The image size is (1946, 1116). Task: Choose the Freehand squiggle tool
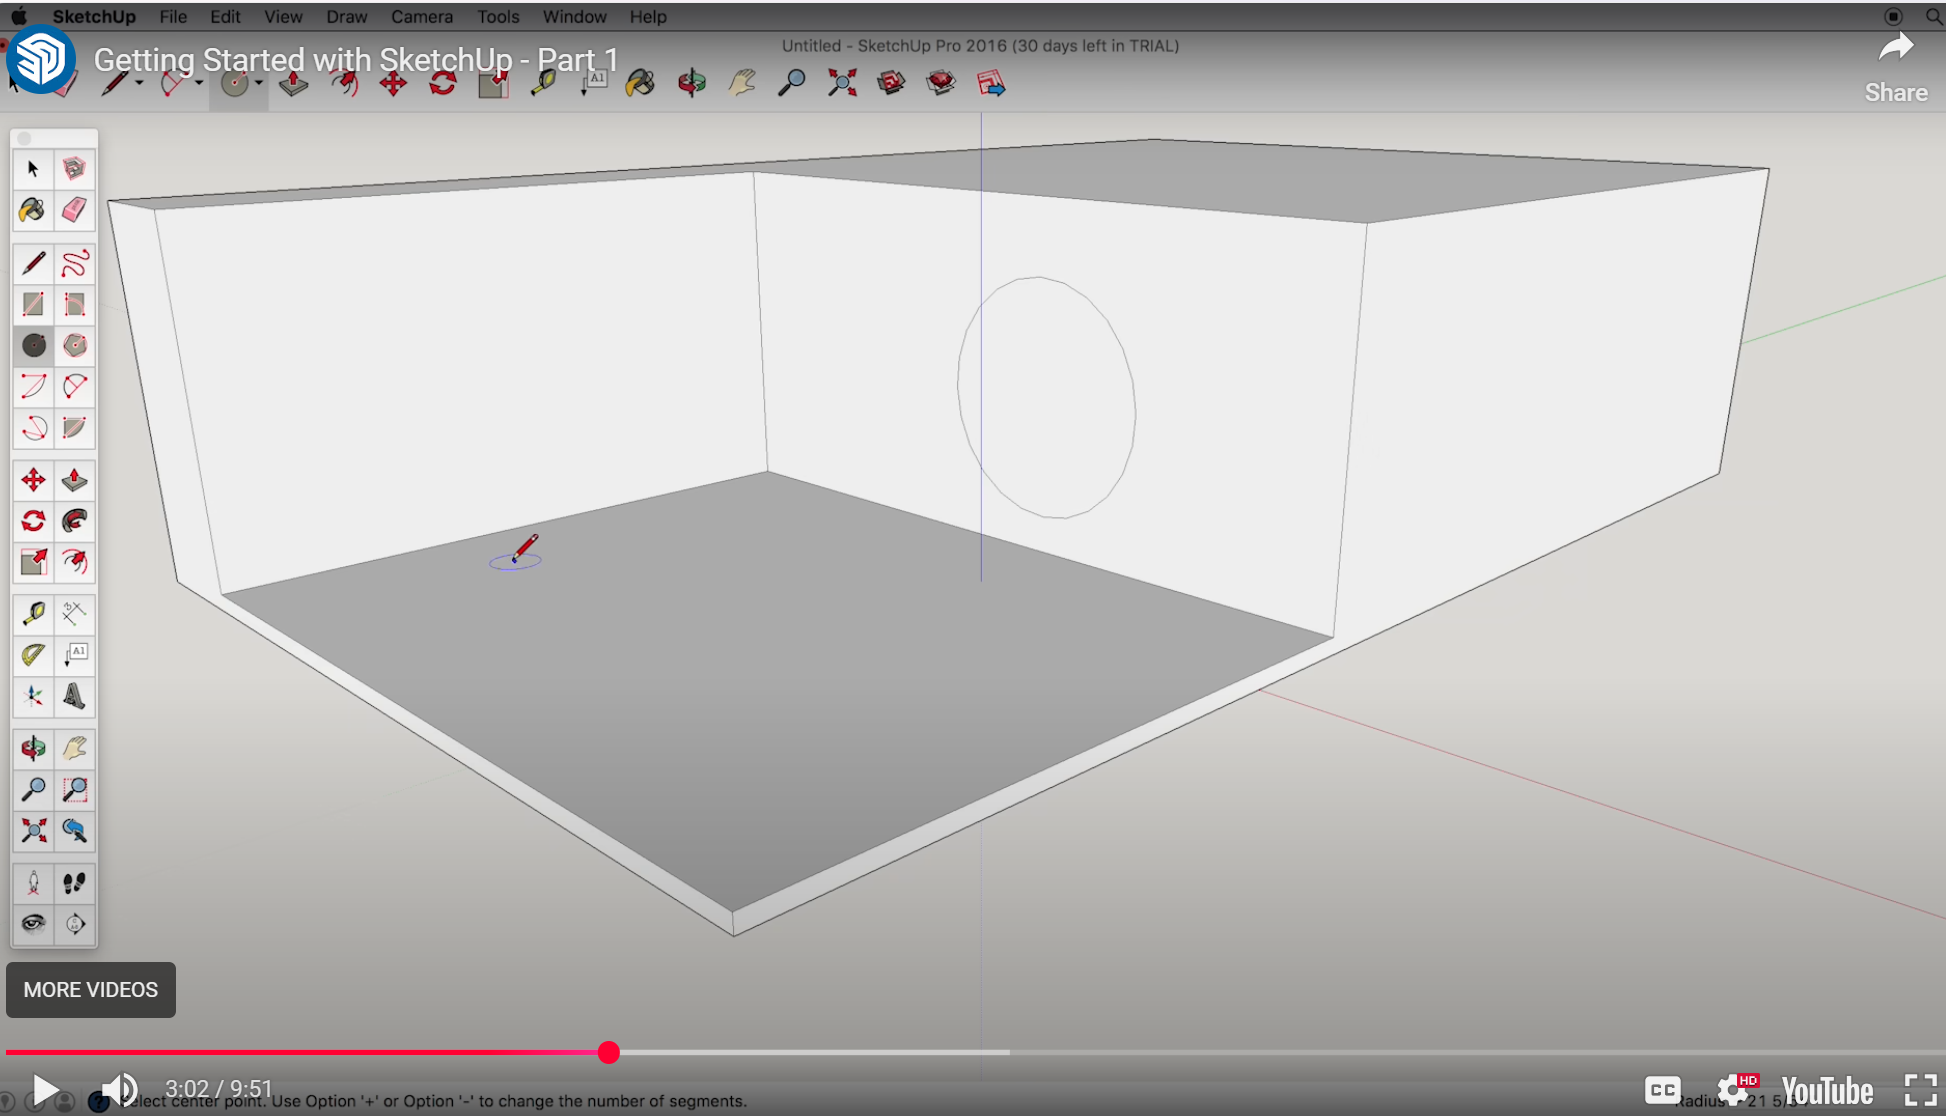74,263
